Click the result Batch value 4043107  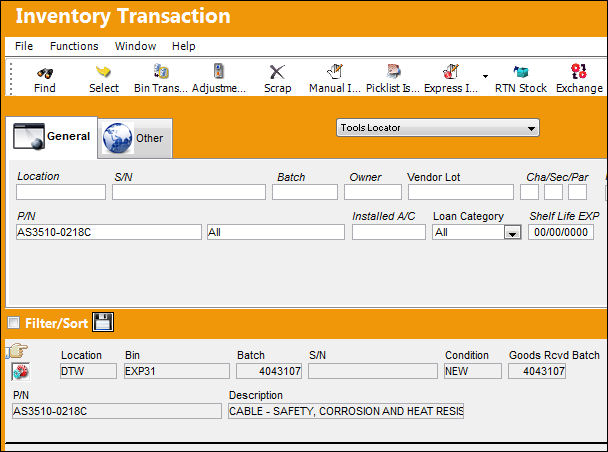pos(269,371)
